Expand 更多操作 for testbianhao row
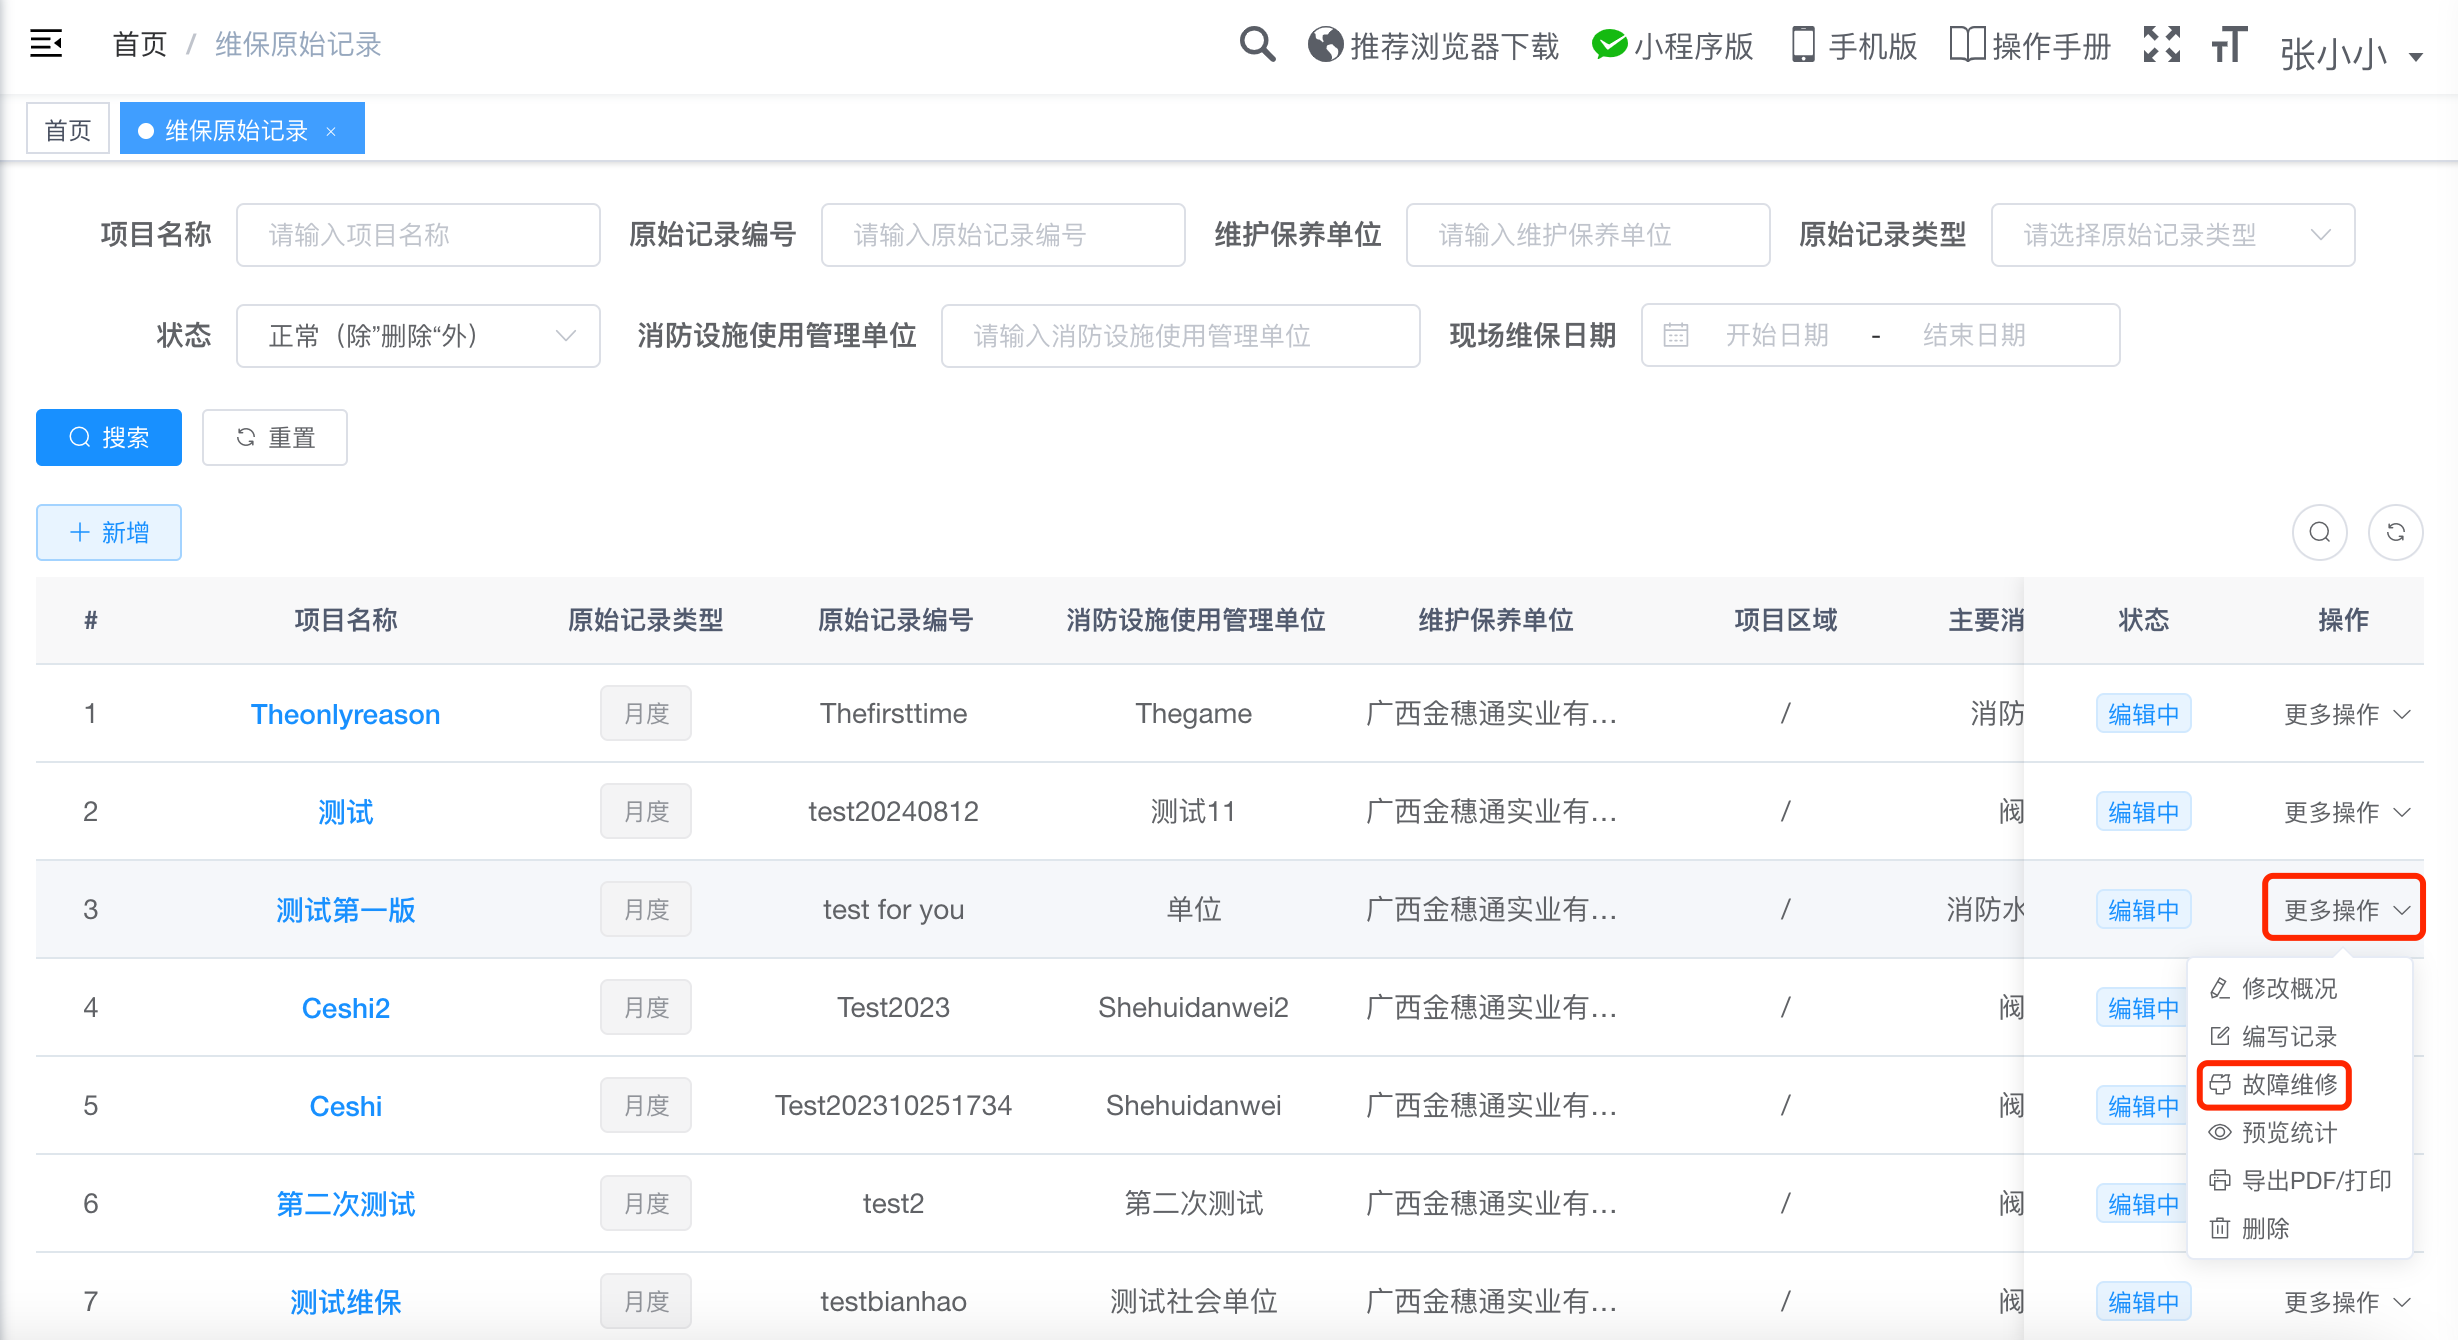The width and height of the screenshot is (2458, 1340). (x=2347, y=1302)
